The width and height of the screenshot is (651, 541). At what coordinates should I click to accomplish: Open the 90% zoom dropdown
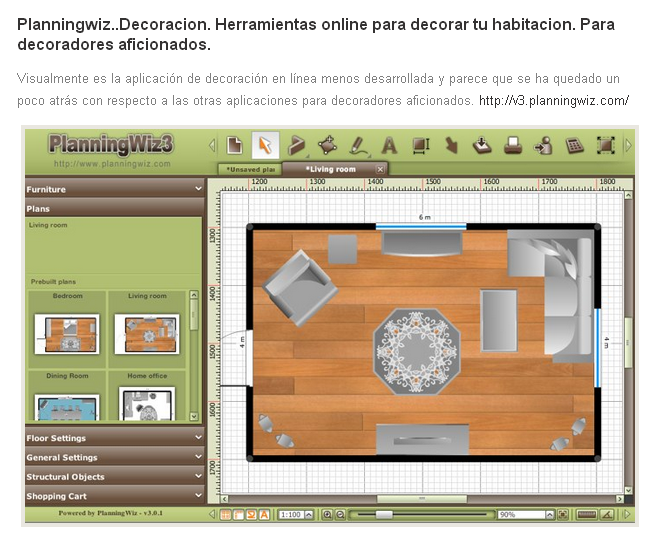[x=550, y=515]
